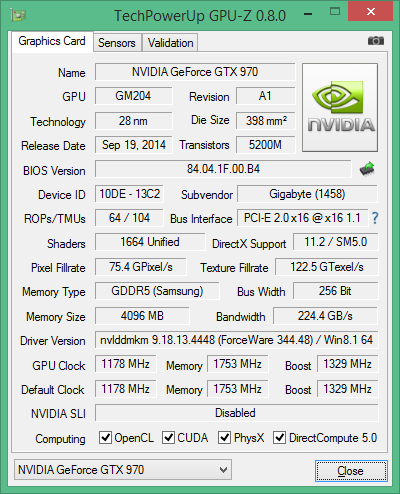Click the Bandwidth field 224.4 GB/s
The image size is (400, 494).
click(325, 316)
